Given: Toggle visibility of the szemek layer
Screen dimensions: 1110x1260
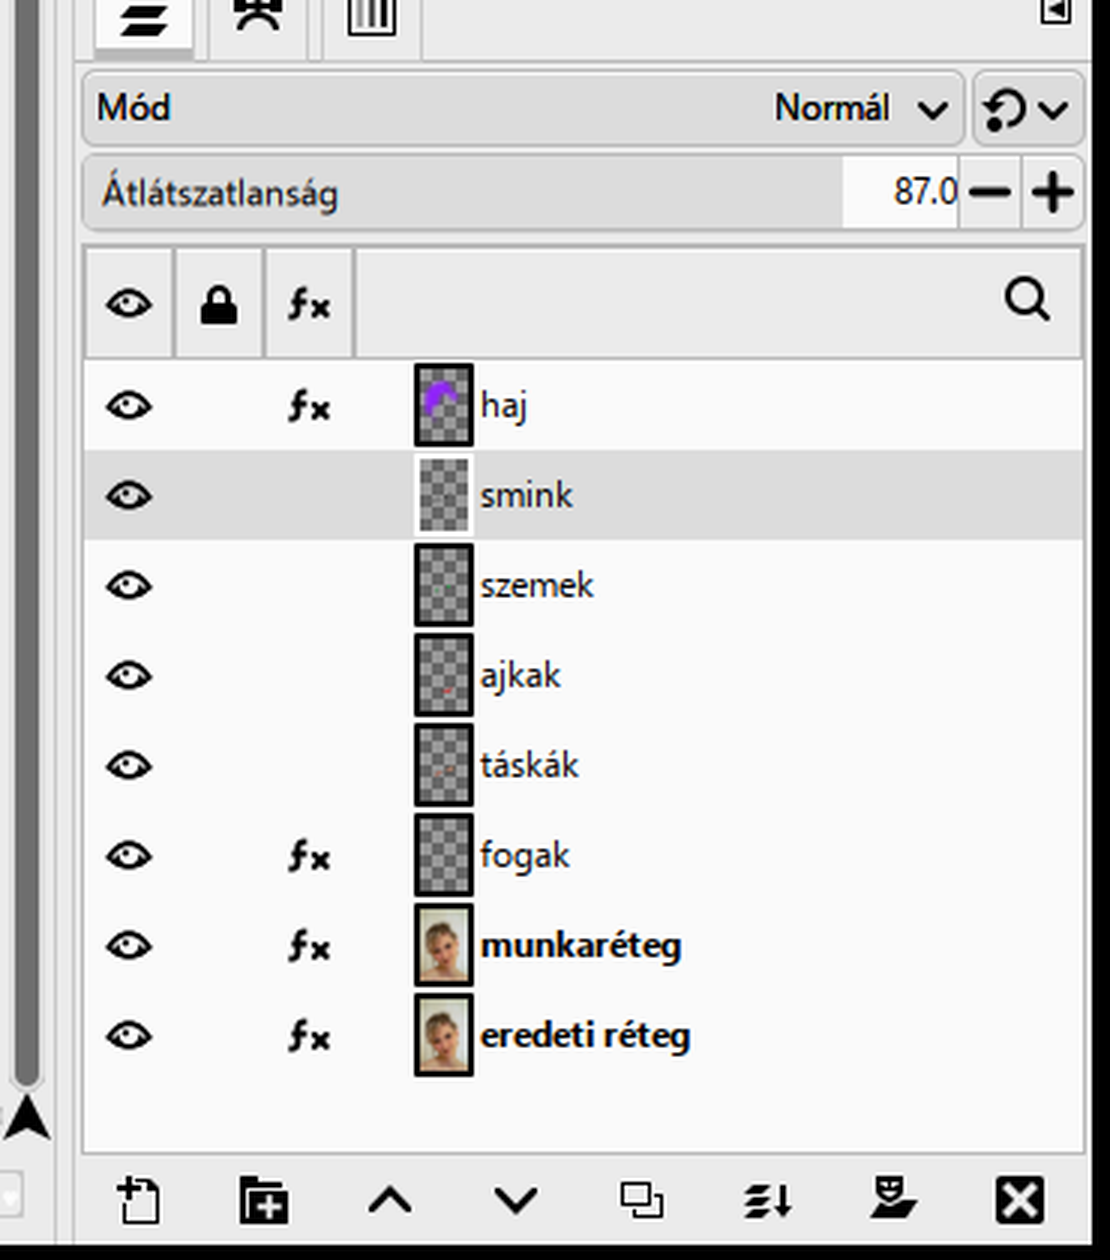Looking at the screenshot, I should point(129,586).
